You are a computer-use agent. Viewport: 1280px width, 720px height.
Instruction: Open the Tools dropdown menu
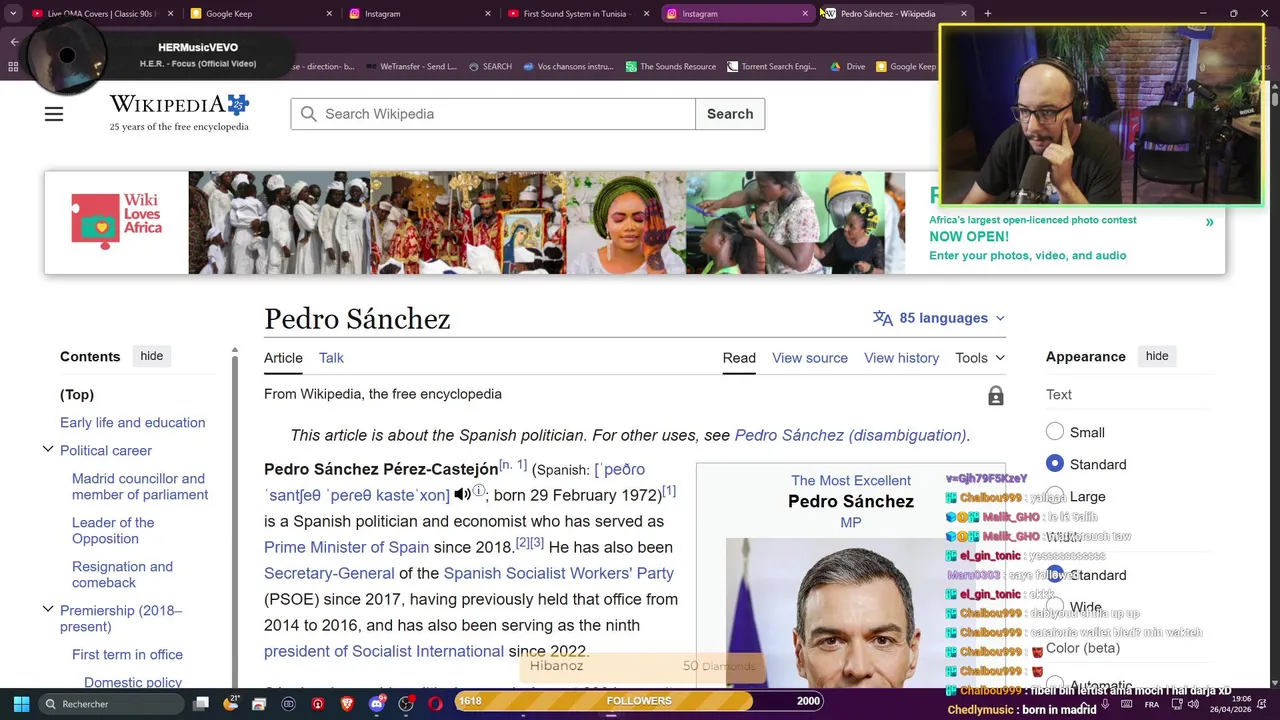[x=980, y=358]
